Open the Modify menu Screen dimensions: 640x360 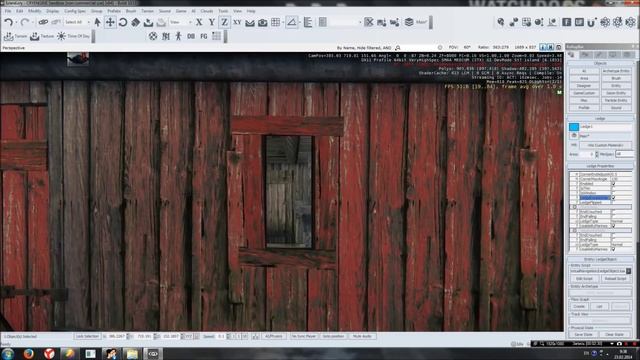coord(34,11)
